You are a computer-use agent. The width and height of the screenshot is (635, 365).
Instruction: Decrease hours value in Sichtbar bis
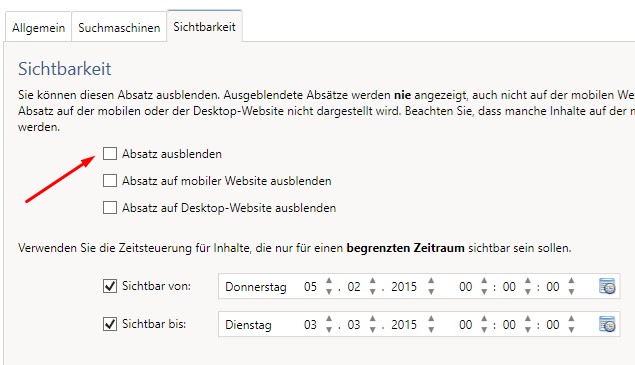[x=484, y=329]
